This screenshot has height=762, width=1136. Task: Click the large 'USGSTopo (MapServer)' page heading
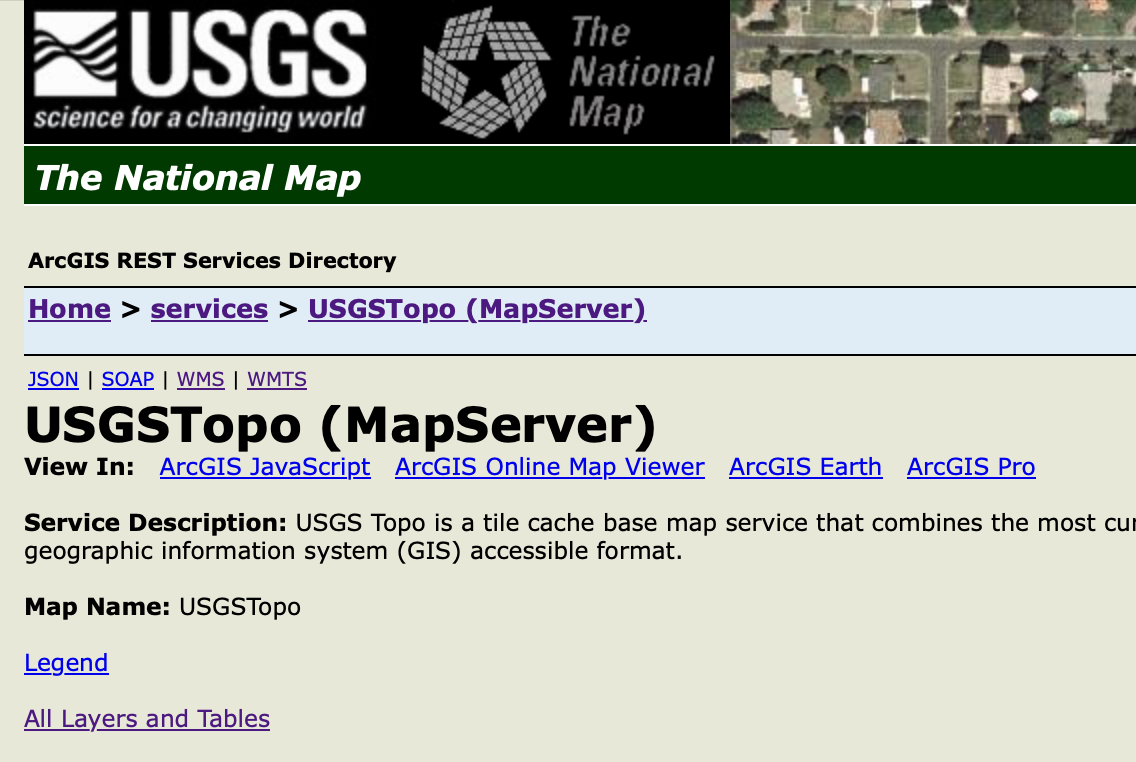pyautogui.click(x=341, y=424)
